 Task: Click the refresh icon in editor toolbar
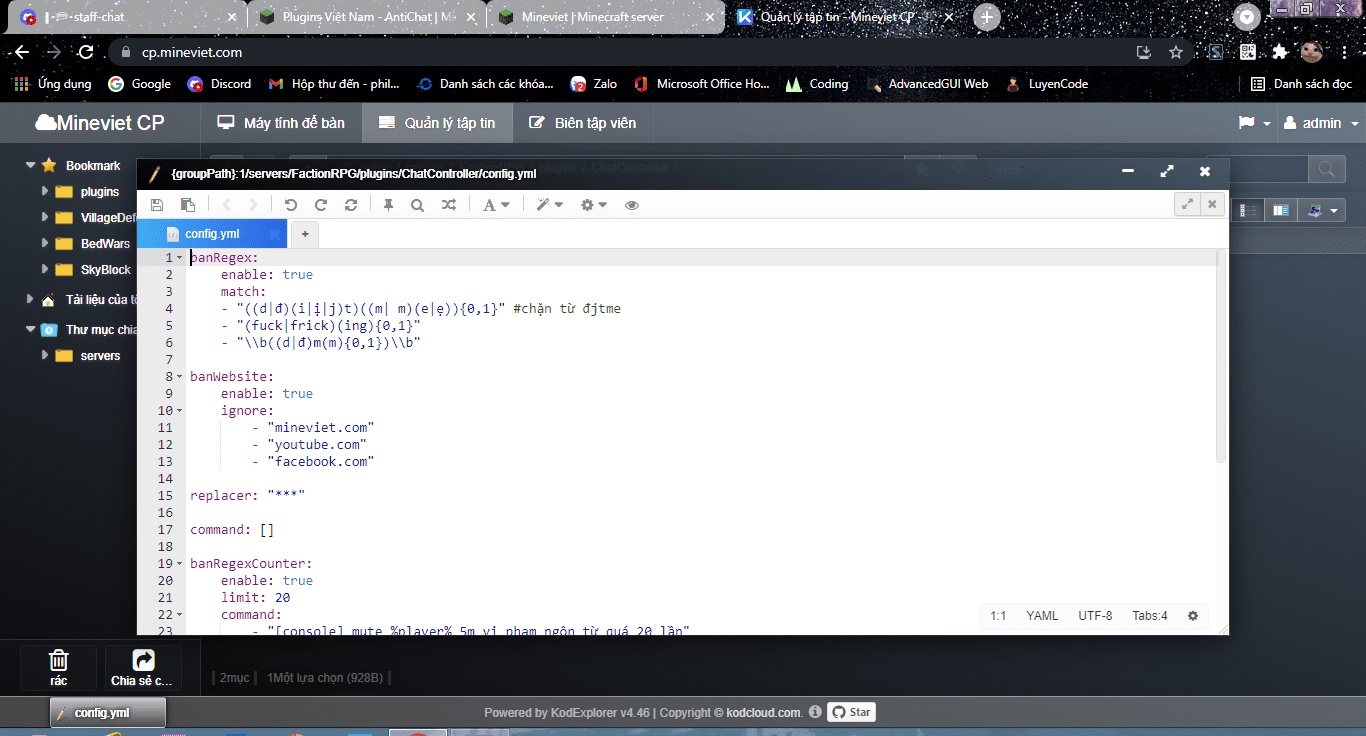click(351, 205)
